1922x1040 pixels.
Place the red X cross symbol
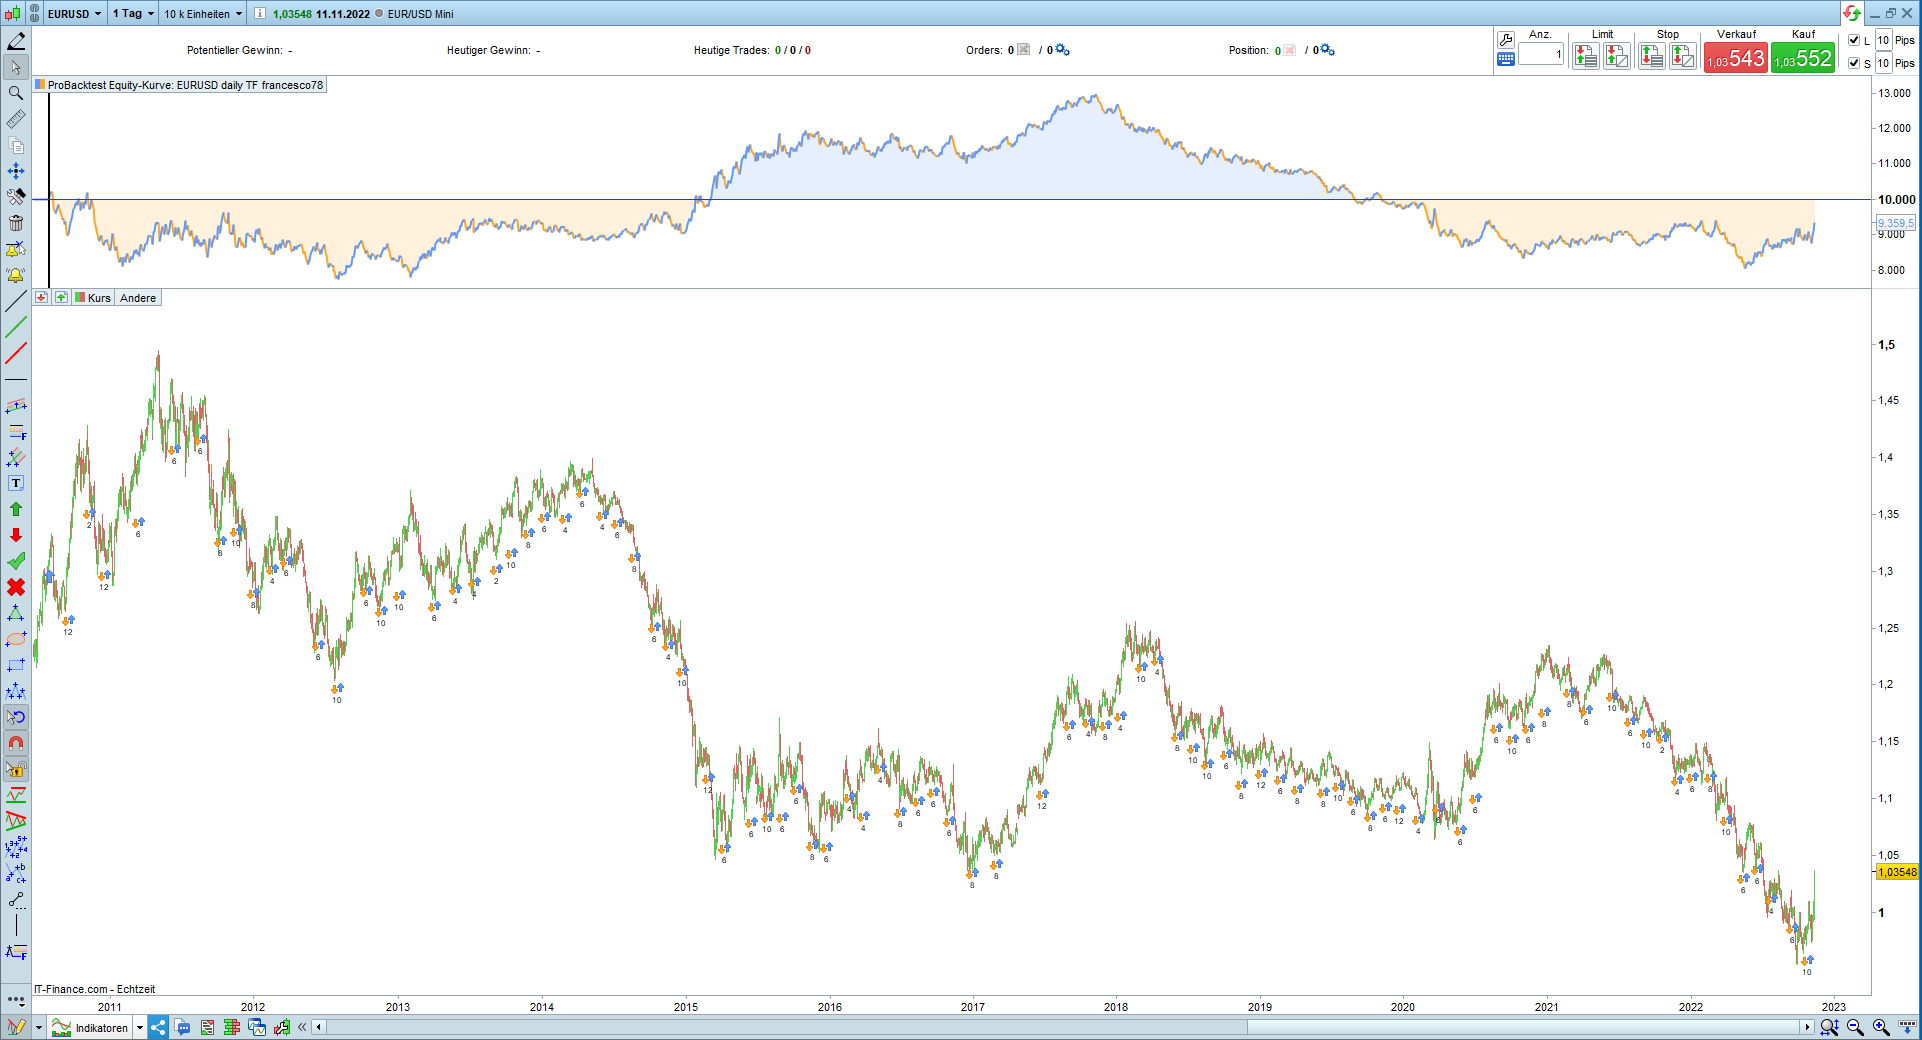point(16,587)
